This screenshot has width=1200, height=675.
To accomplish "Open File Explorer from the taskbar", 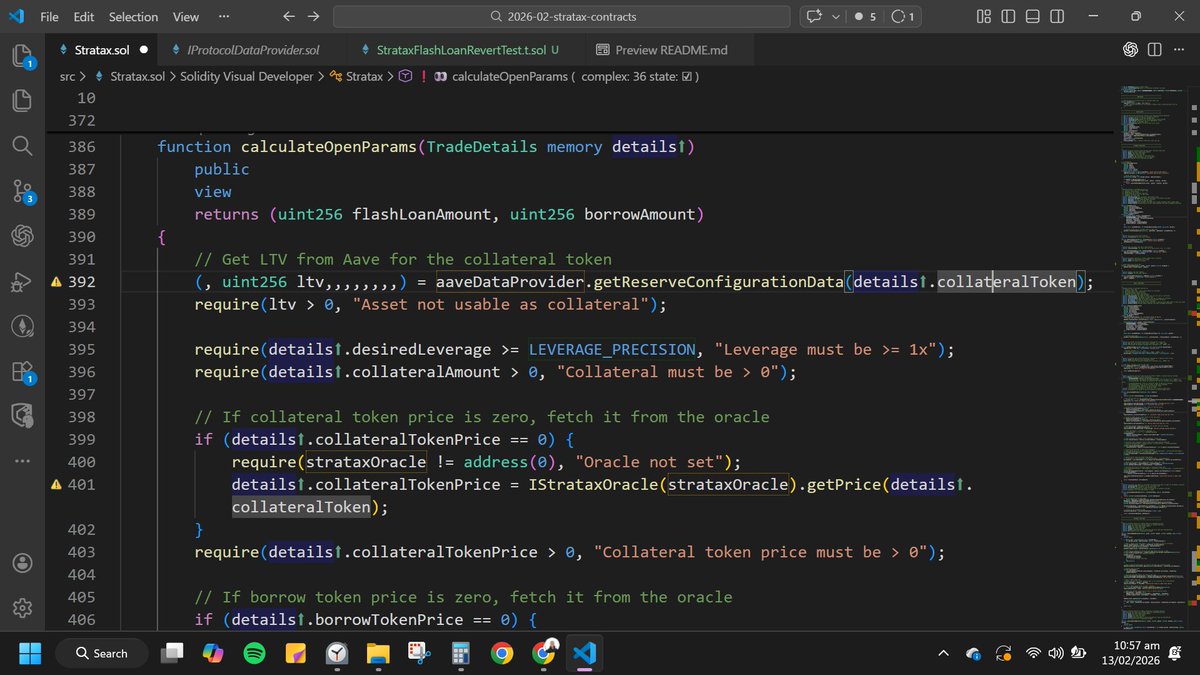I will click(378, 653).
